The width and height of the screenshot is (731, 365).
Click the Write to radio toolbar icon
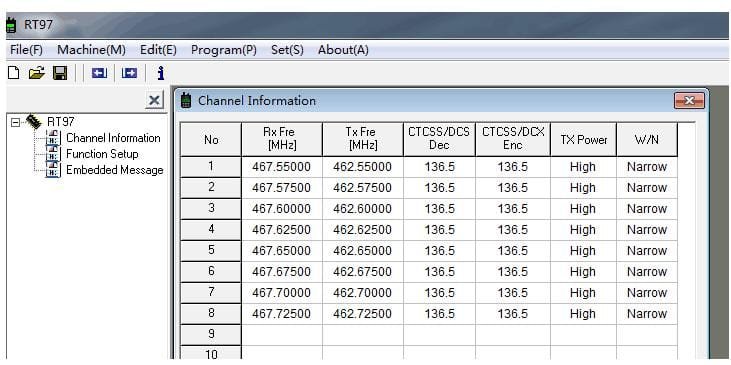[x=129, y=73]
